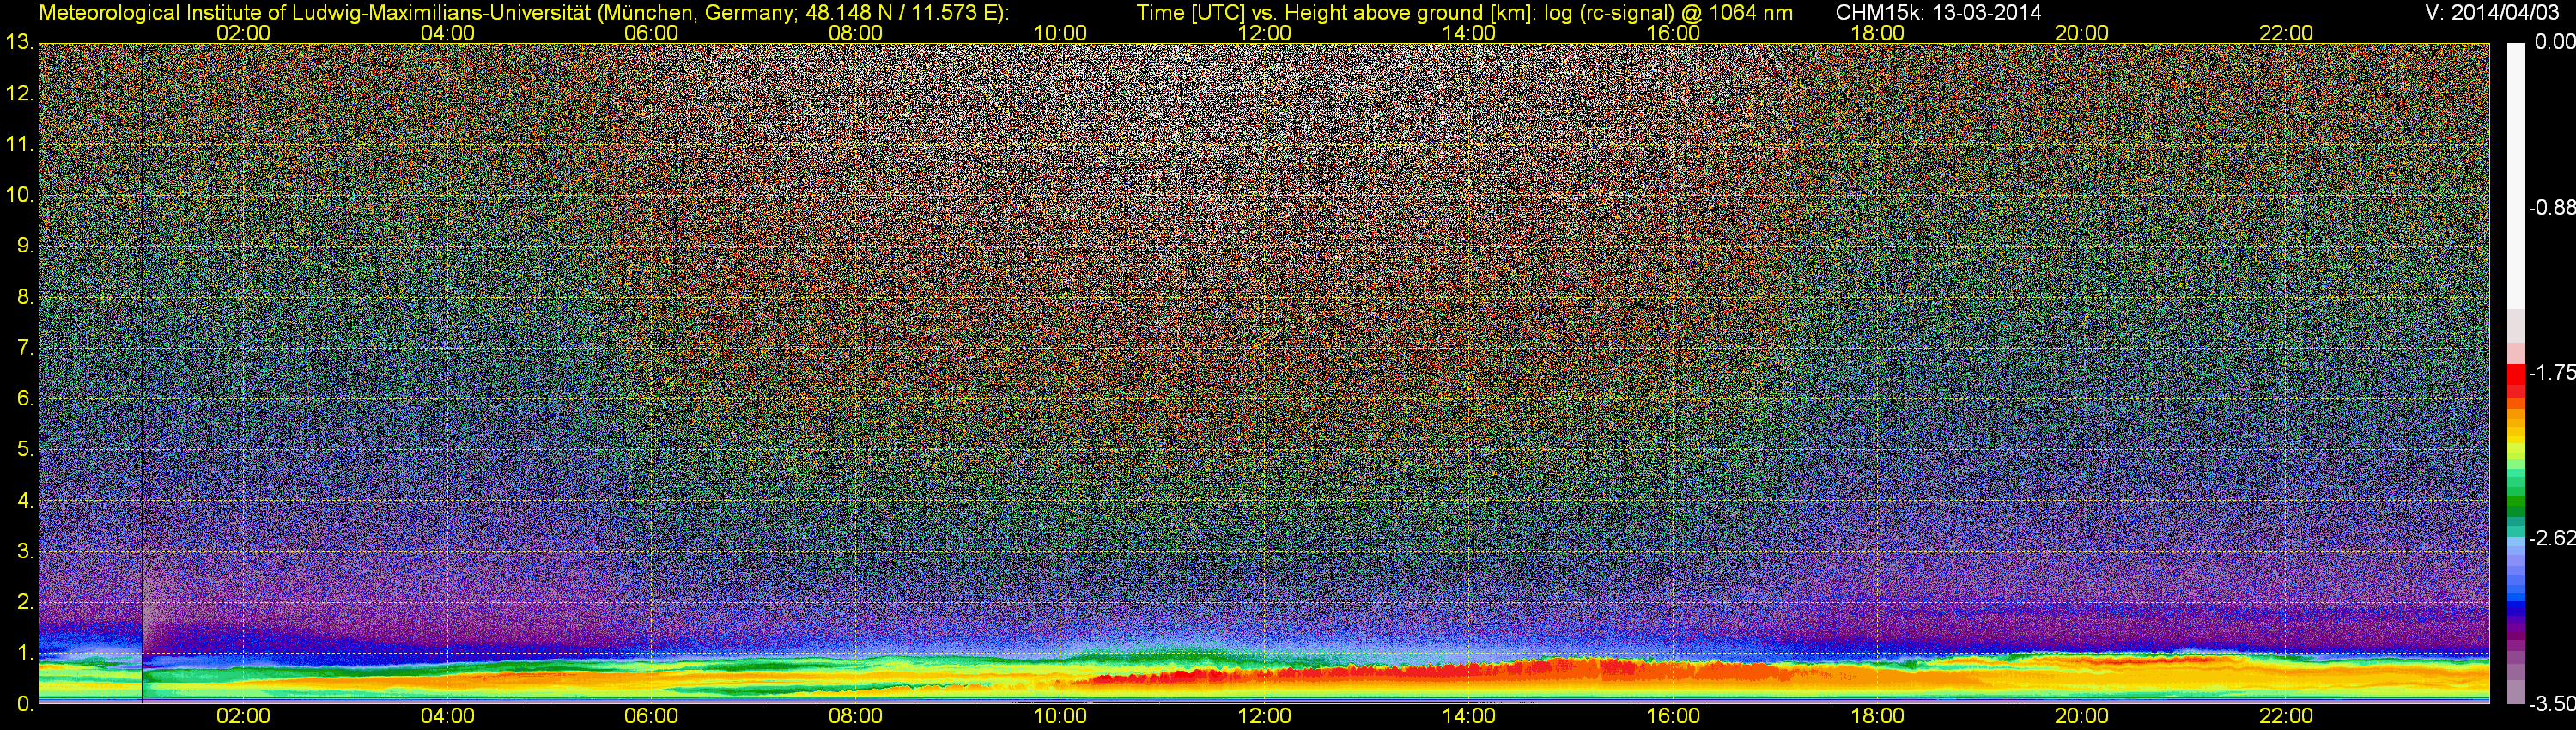The height and width of the screenshot is (730, 2576).
Task: Click the 18:00 label on the bottom time axis
Action: click(1877, 716)
